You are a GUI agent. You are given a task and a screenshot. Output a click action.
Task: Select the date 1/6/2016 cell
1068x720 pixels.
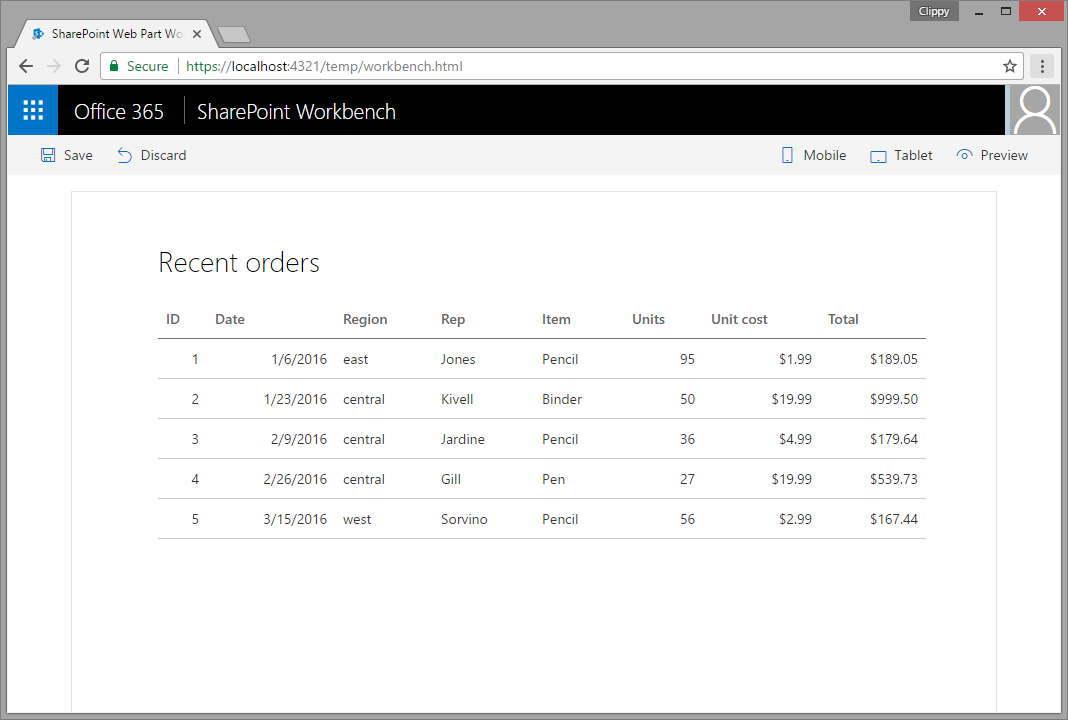pos(299,359)
